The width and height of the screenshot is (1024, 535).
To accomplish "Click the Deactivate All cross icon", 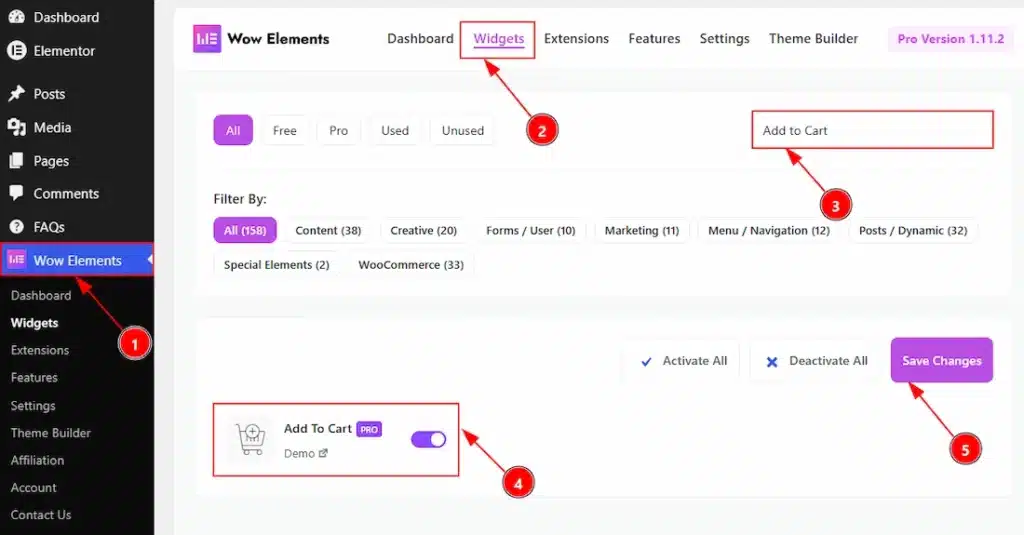I will [x=772, y=361].
